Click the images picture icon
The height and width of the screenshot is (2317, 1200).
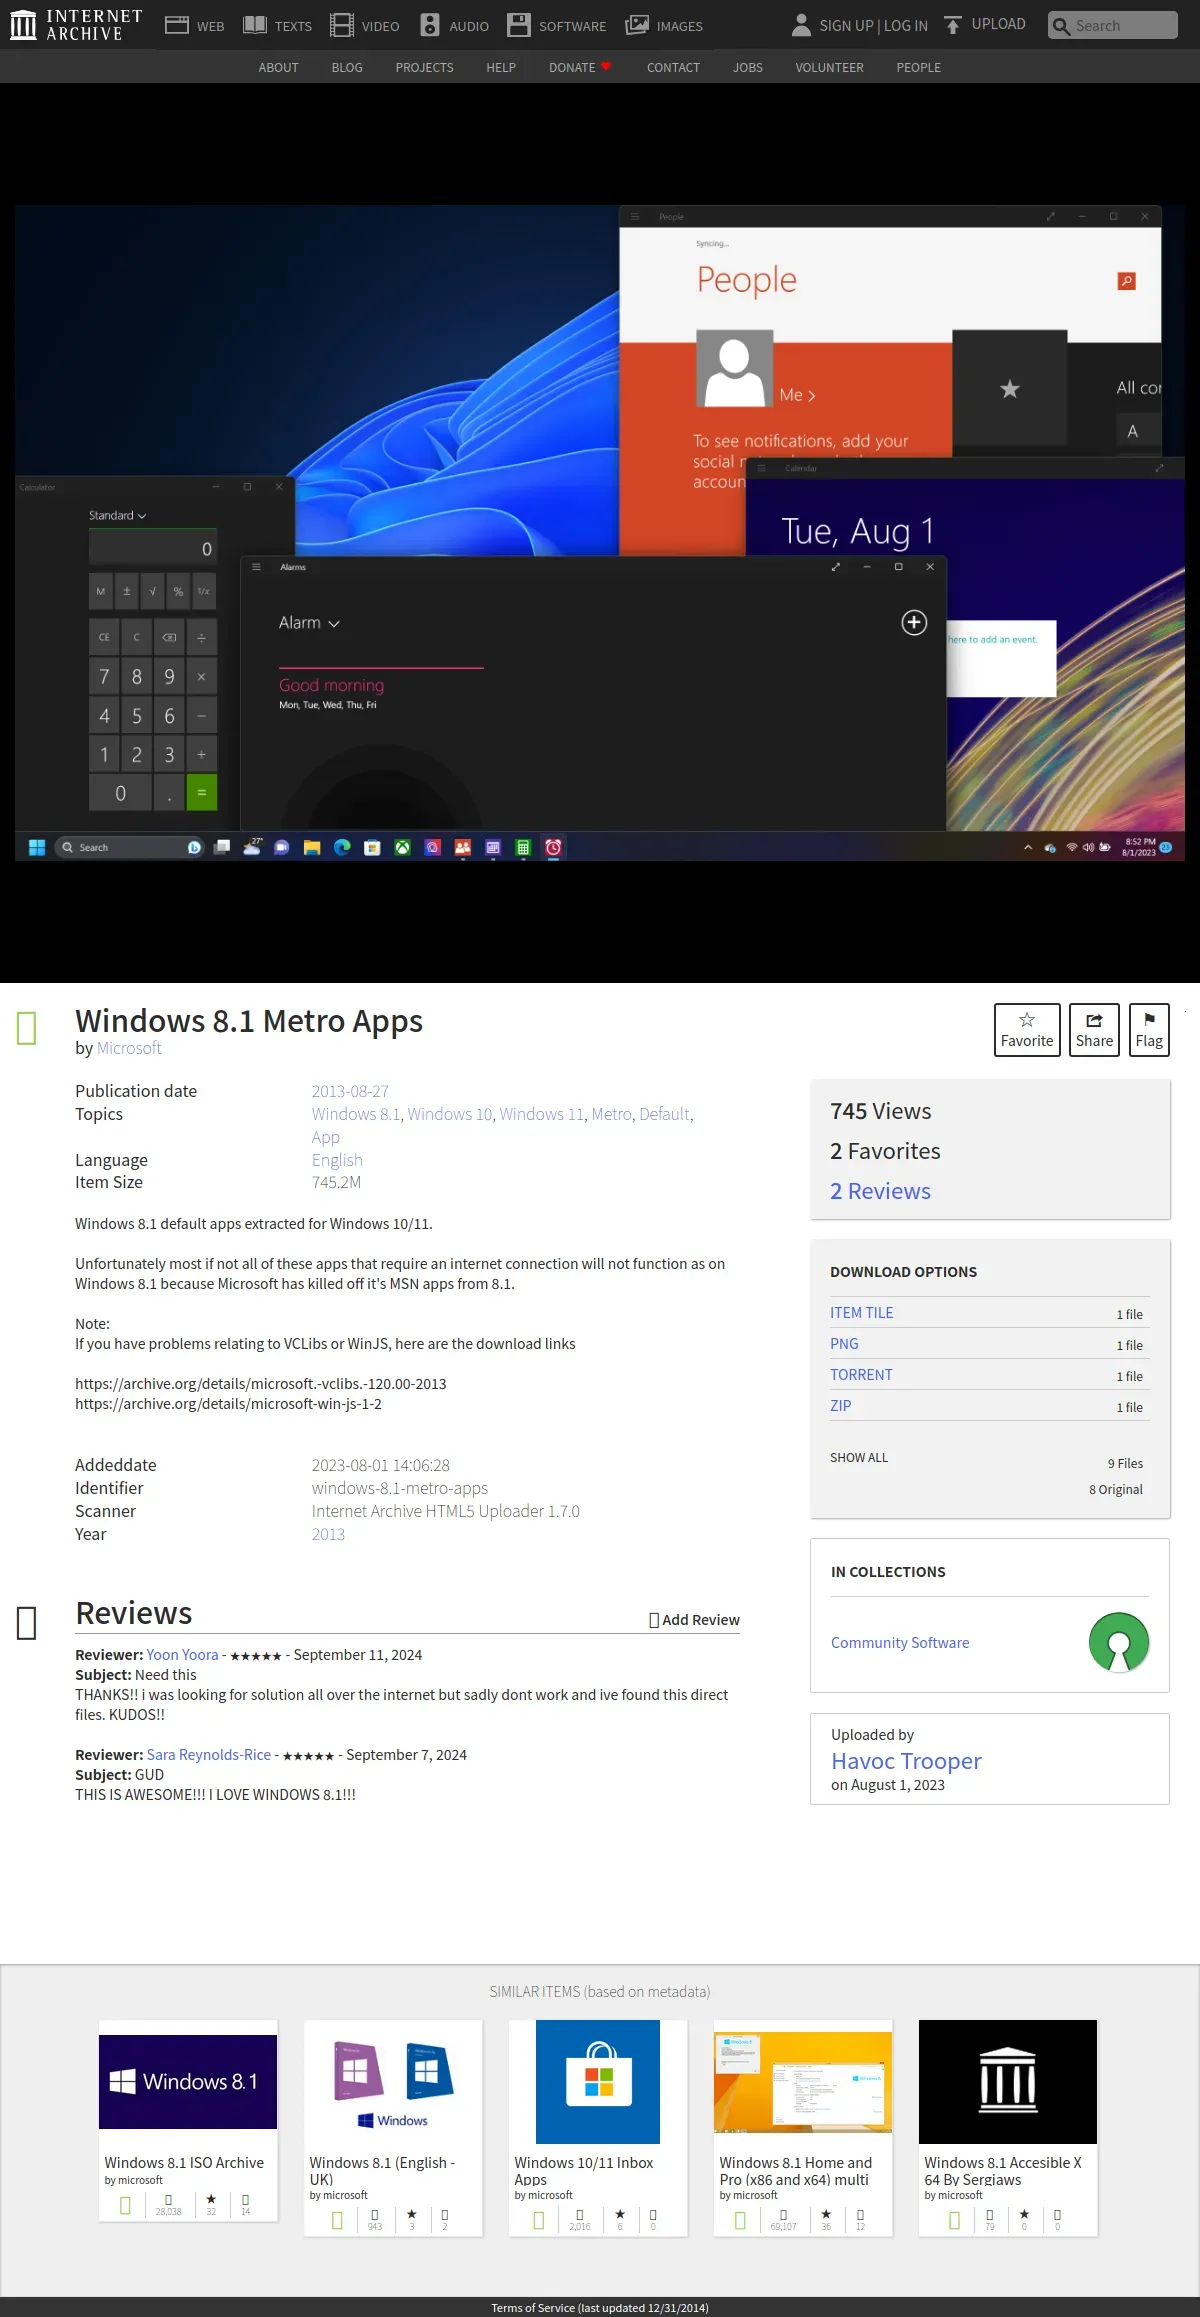(637, 25)
